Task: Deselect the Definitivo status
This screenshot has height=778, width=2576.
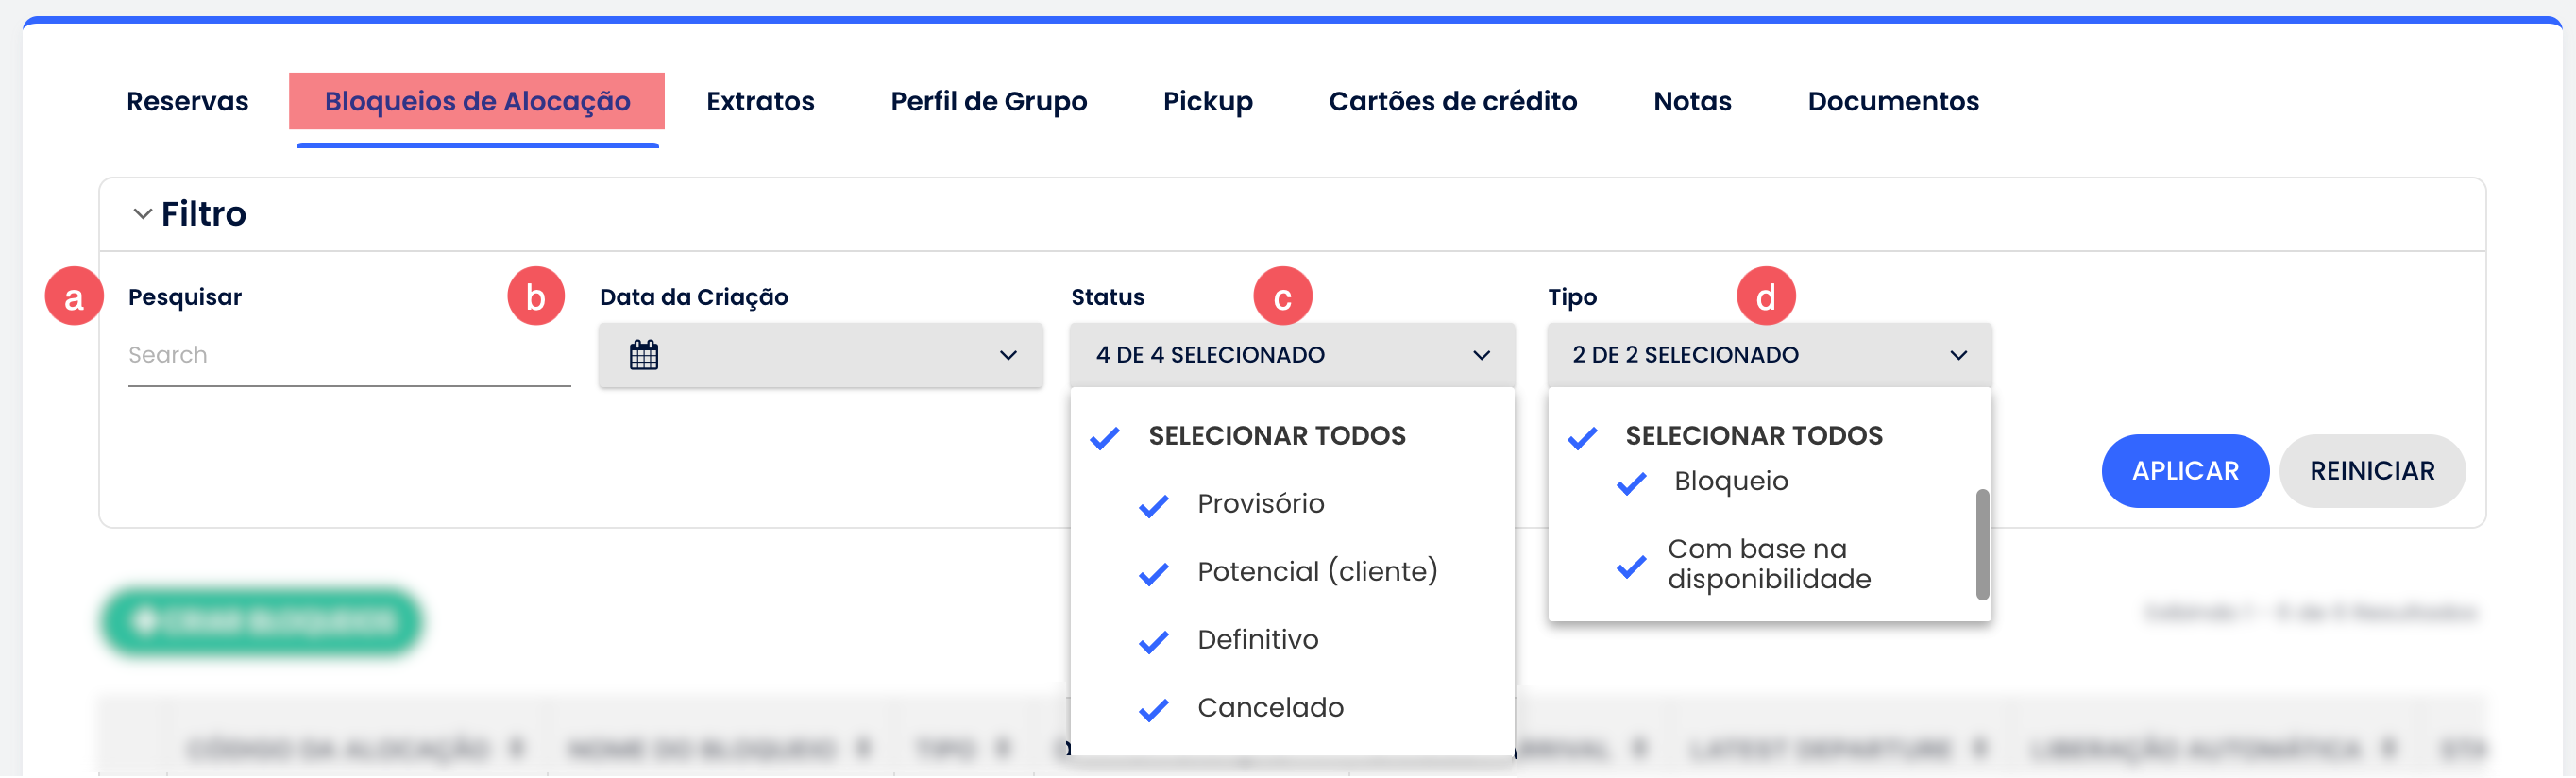Action: click(x=1154, y=642)
